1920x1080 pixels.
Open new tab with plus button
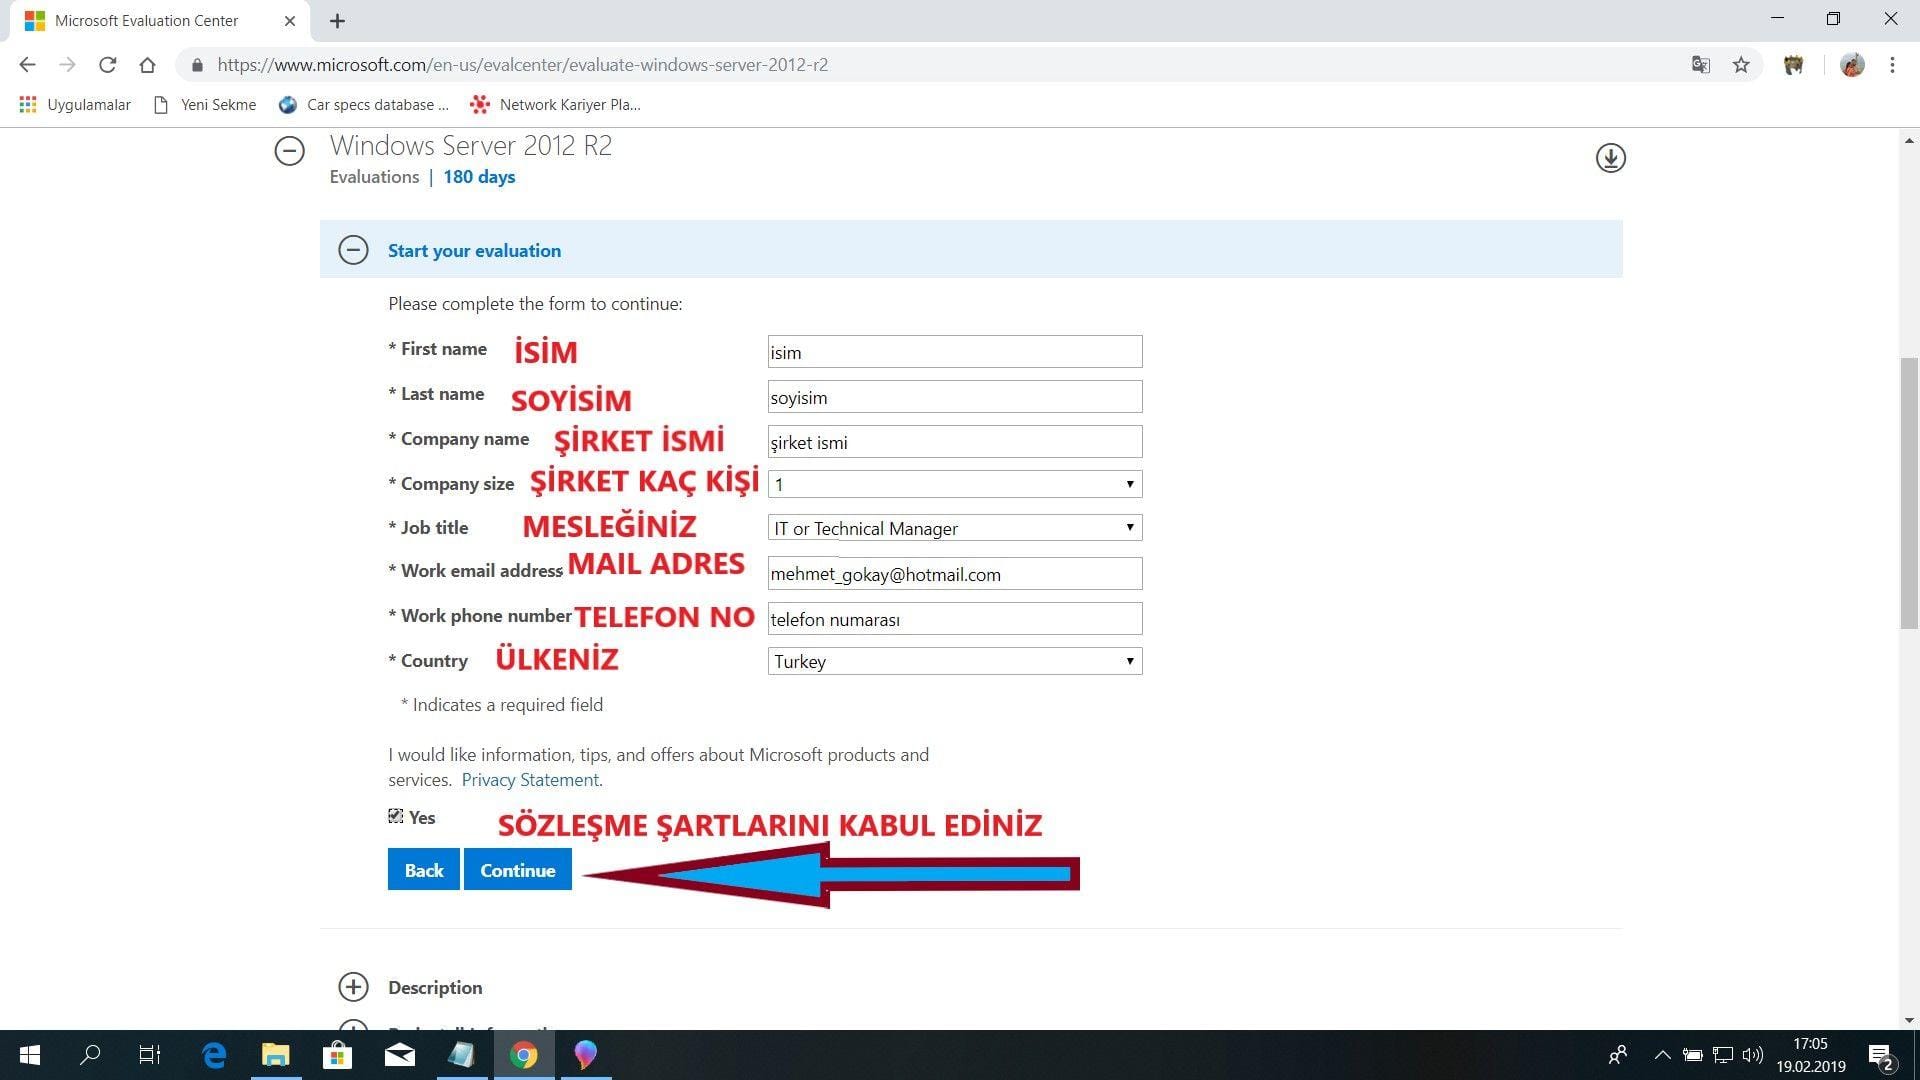(x=337, y=21)
